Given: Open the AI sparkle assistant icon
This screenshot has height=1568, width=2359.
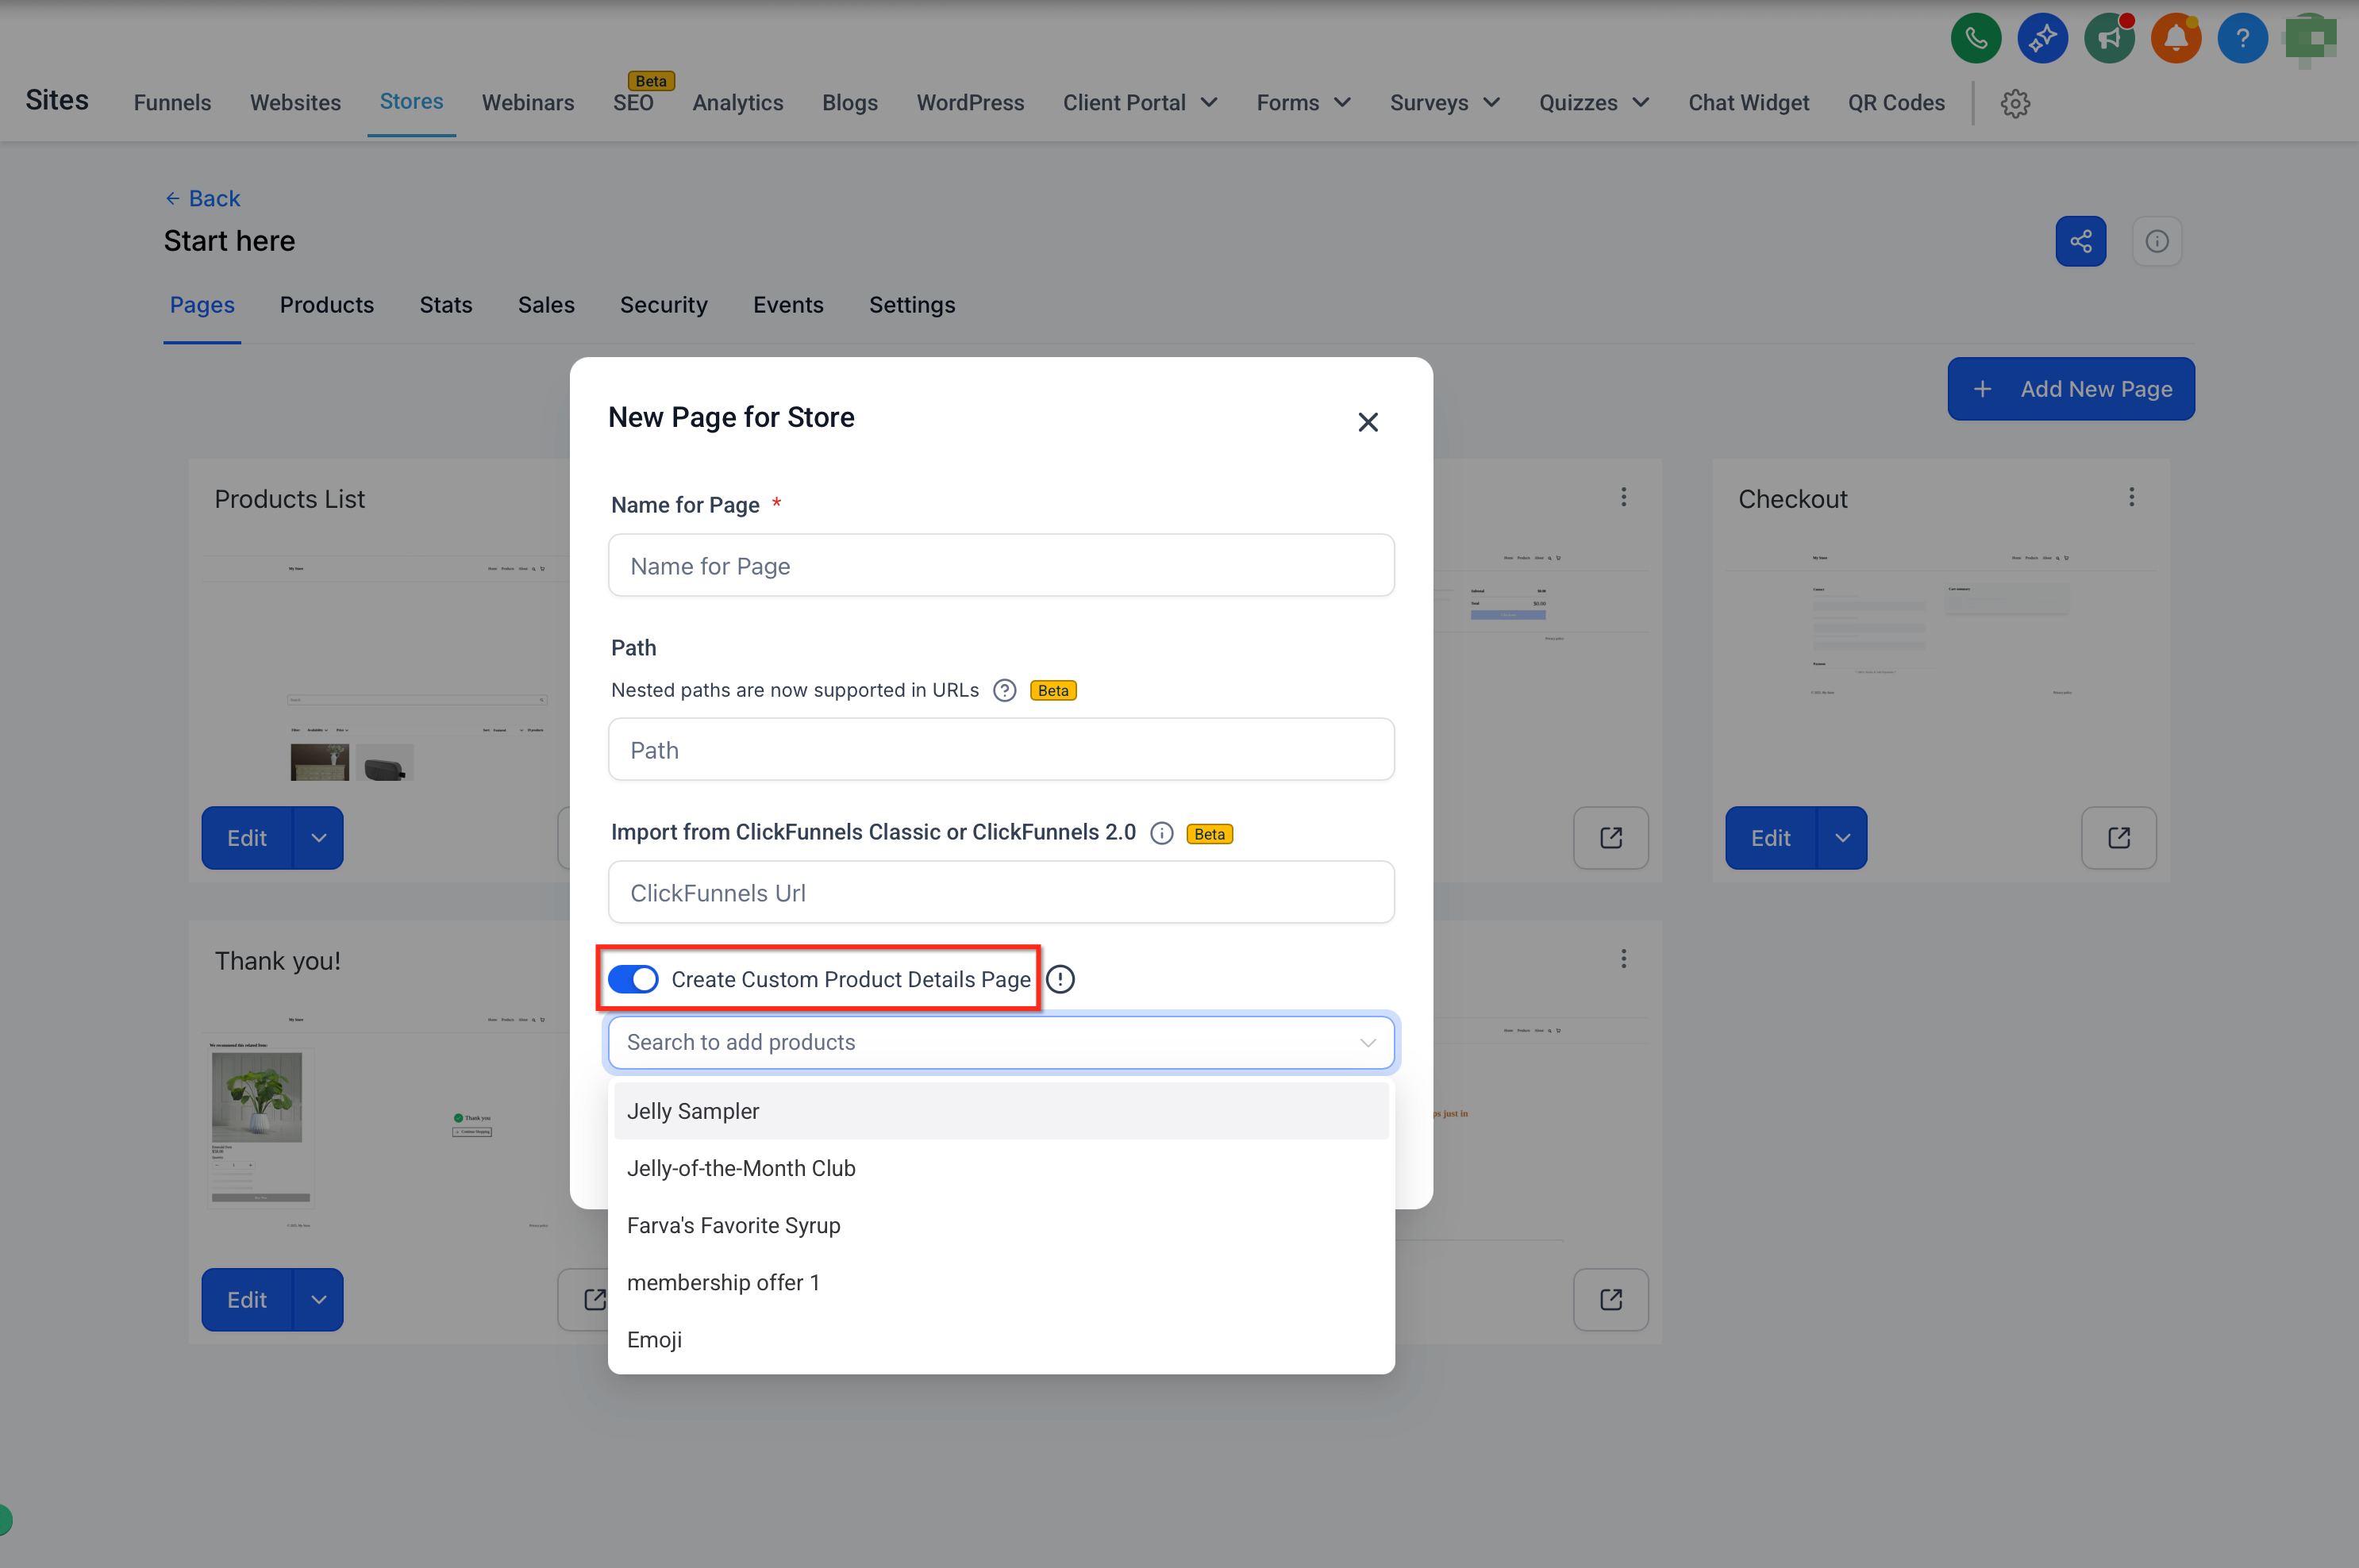Looking at the screenshot, I should point(2042,39).
